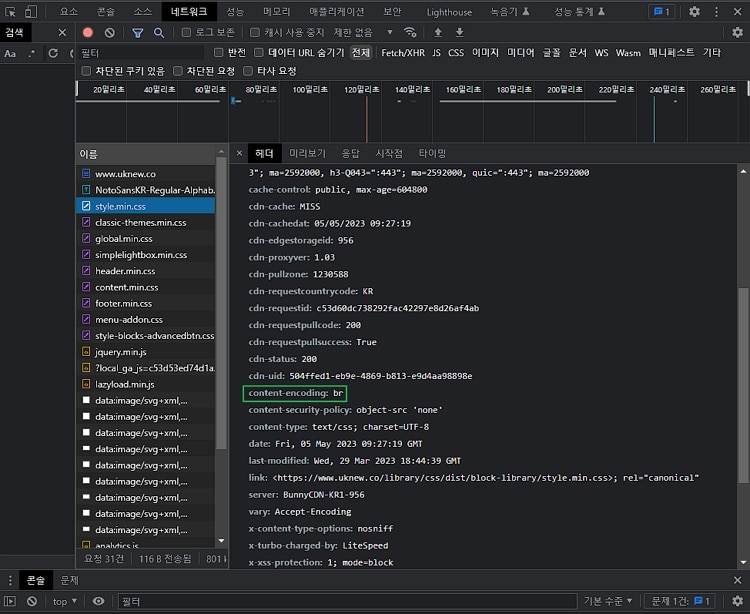Enable 로그 보존 checkbox
This screenshot has height=614, width=750.
[186, 33]
